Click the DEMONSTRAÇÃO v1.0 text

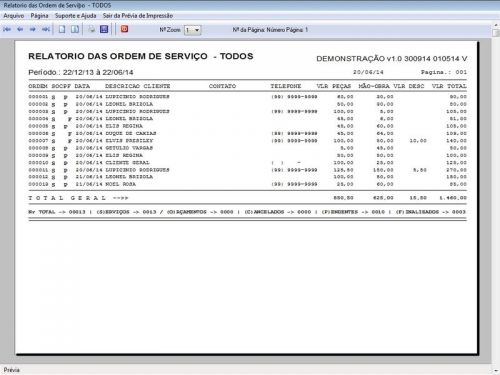[392, 59]
